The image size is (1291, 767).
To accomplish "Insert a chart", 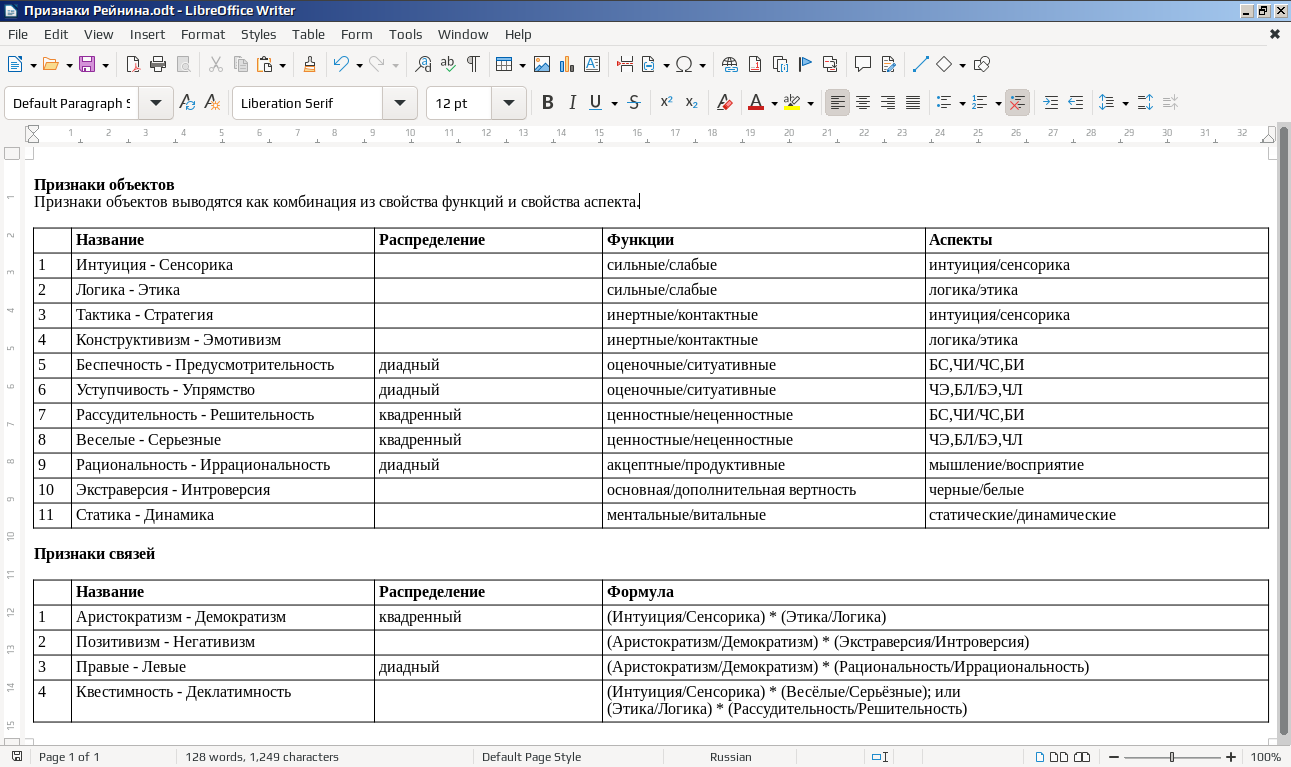I will coord(567,65).
